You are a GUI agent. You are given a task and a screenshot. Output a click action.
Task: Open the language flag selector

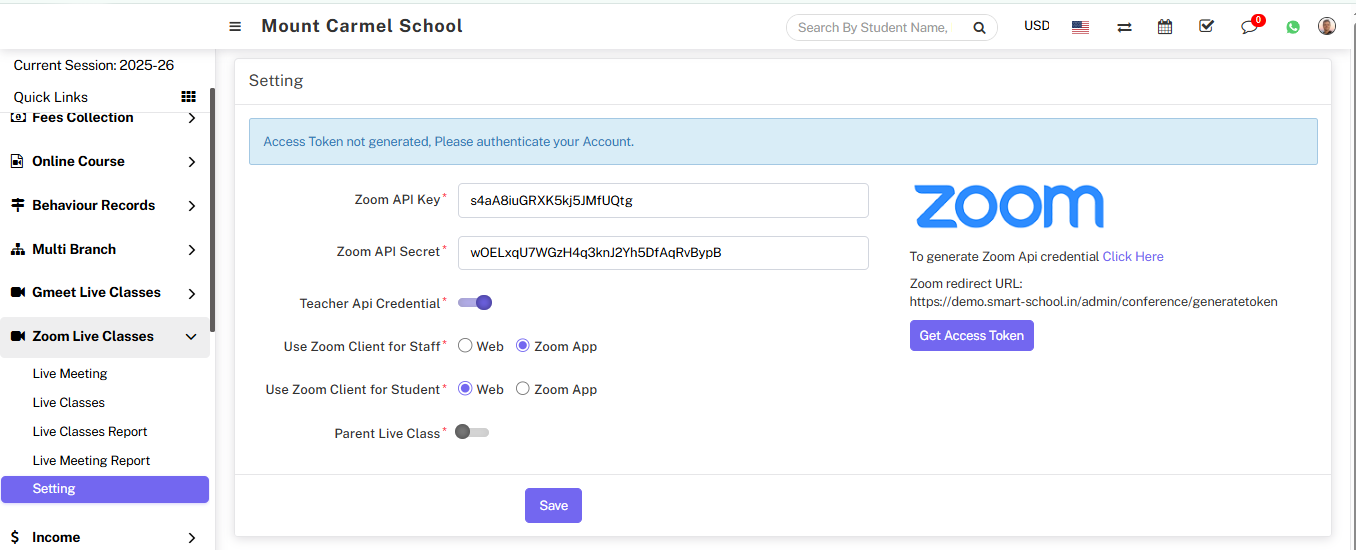[x=1080, y=27]
